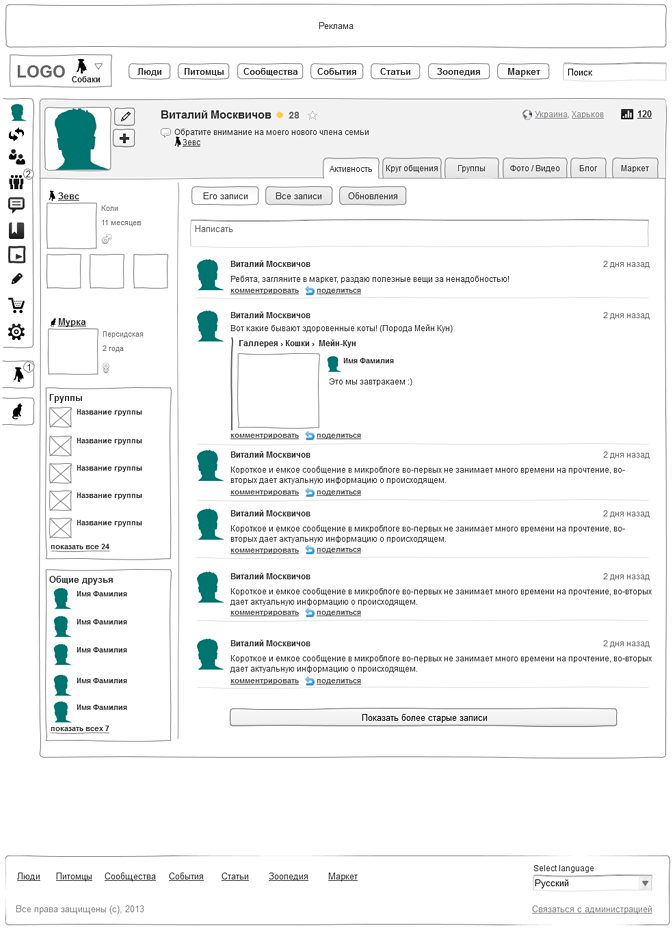672x930 pixels.
Task: Click the plus button beside avatar
Action: pos(125,138)
